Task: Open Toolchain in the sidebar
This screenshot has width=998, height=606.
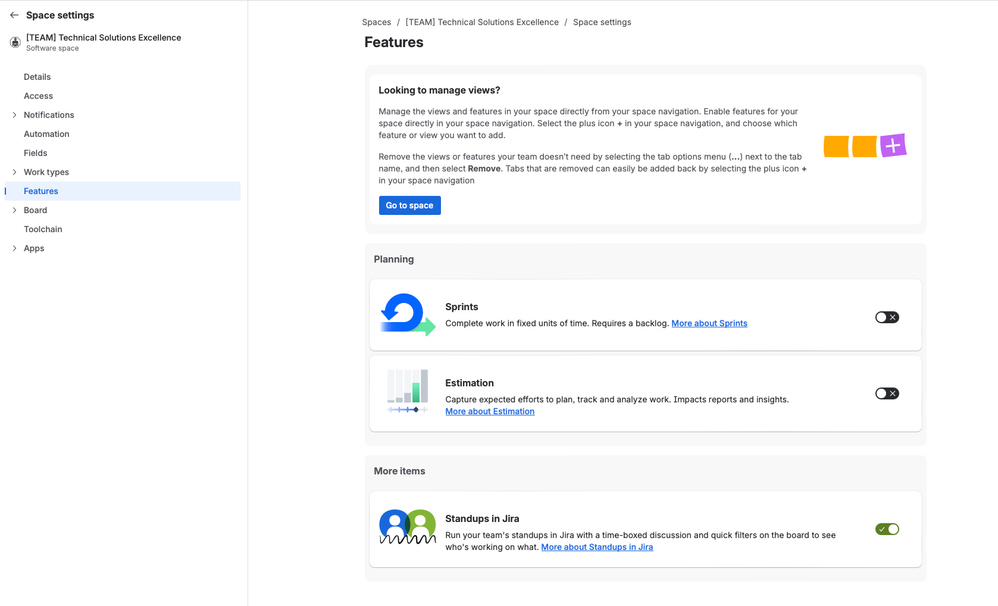Action: point(43,230)
